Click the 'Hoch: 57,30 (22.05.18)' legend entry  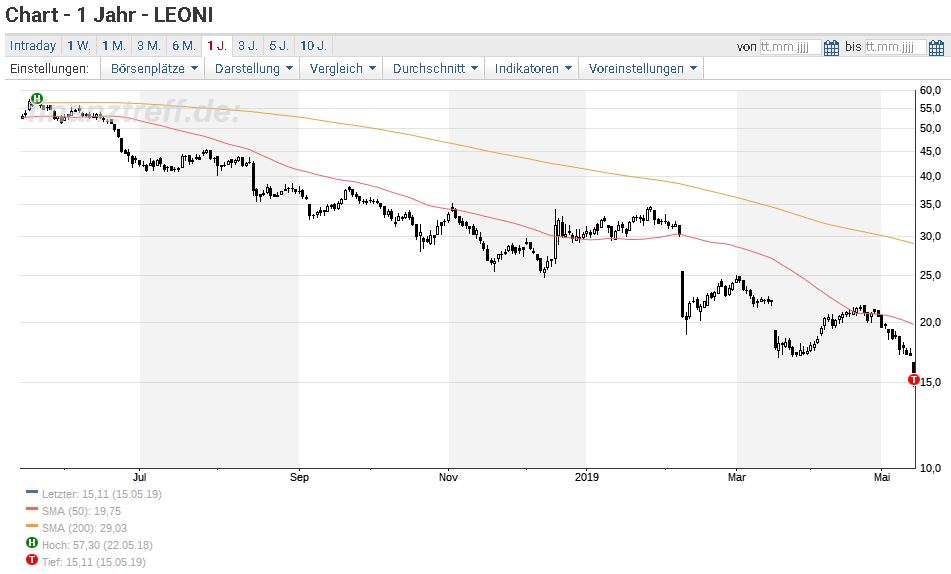(97, 545)
